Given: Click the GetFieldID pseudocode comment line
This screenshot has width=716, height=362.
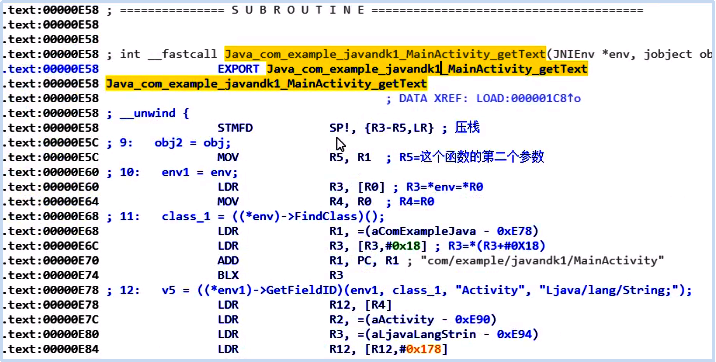Looking at the screenshot, I should pyautogui.click(x=400, y=290).
